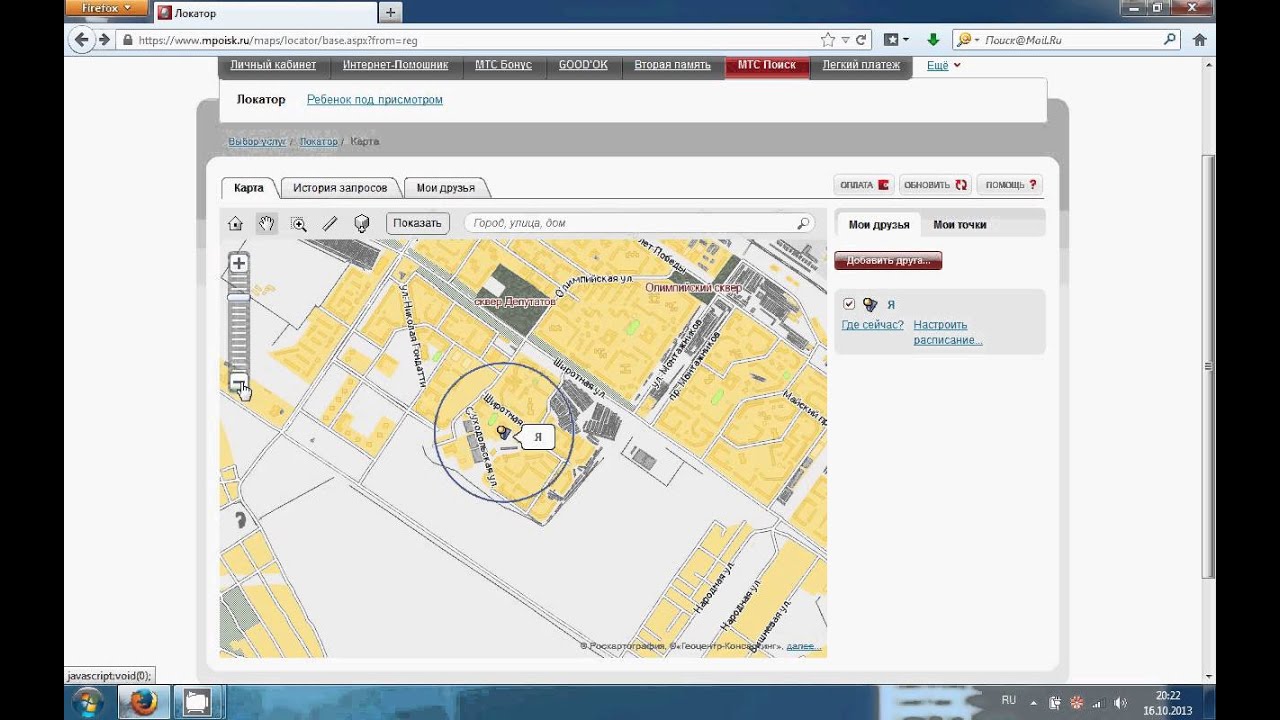Image resolution: width=1280 pixels, height=720 pixels.
Task: Expand the 'Ещё' menu dropdown
Action: [943, 65]
